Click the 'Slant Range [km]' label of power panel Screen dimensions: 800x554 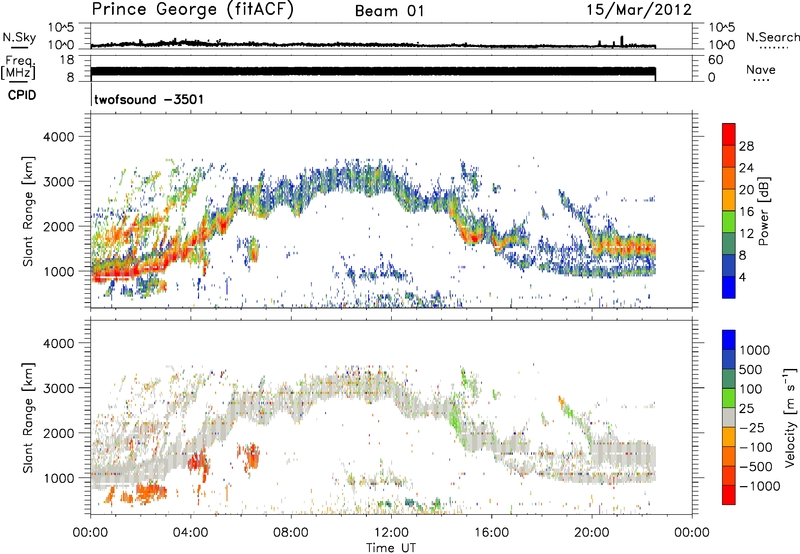(x=28, y=211)
